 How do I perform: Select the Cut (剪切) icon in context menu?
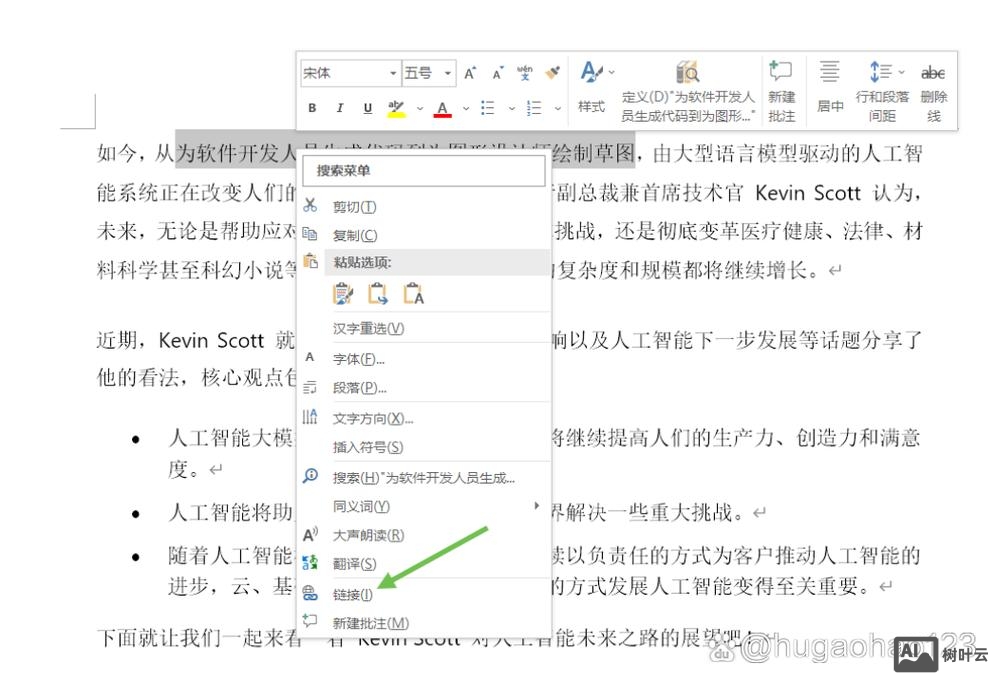[312, 206]
